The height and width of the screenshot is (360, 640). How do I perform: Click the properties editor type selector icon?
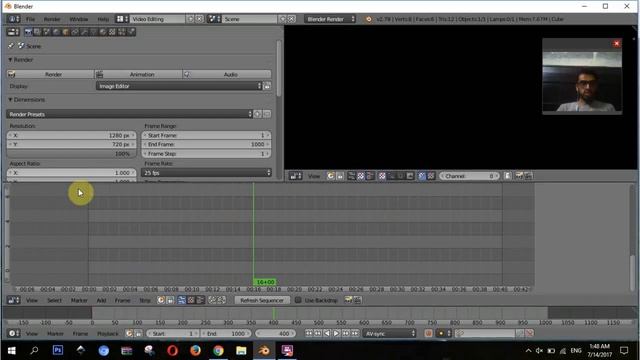tap(13, 32)
